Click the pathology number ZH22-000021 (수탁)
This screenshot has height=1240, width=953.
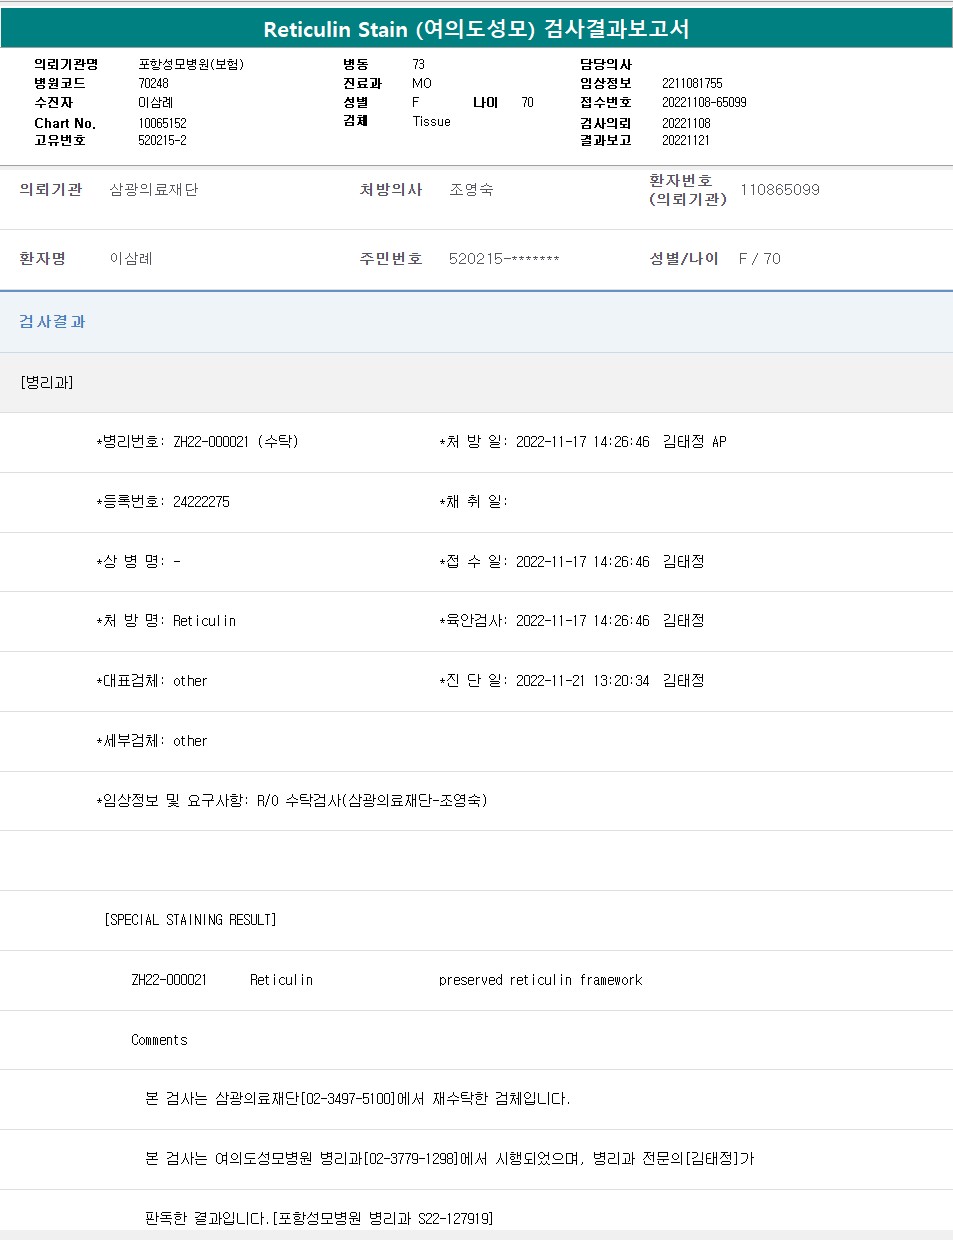tap(235, 442)
